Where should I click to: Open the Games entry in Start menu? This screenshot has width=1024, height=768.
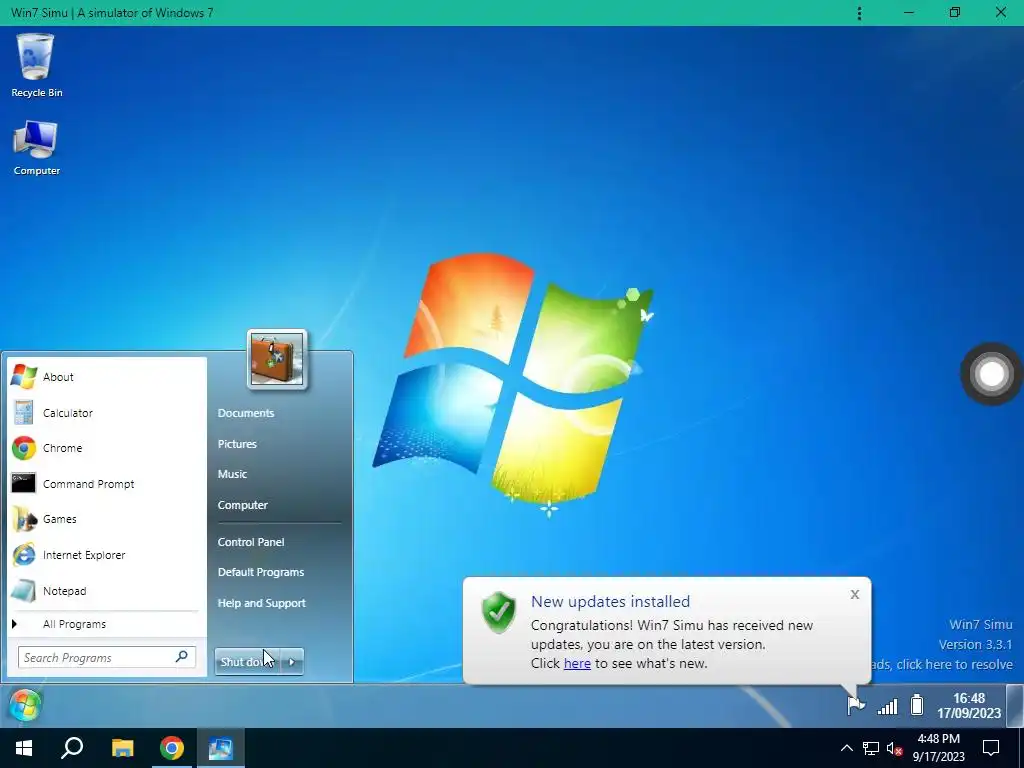[106, 519]
